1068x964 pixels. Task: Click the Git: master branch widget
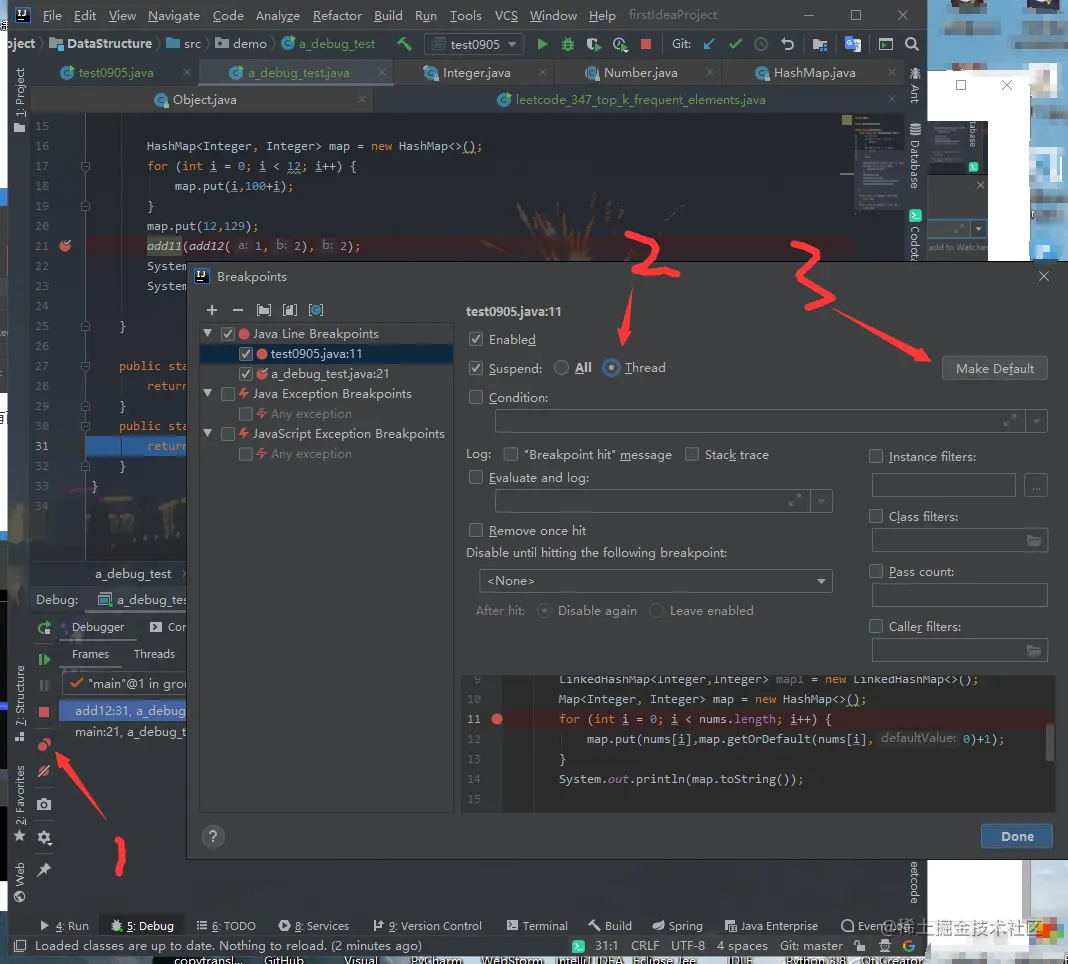pos(811,946)
